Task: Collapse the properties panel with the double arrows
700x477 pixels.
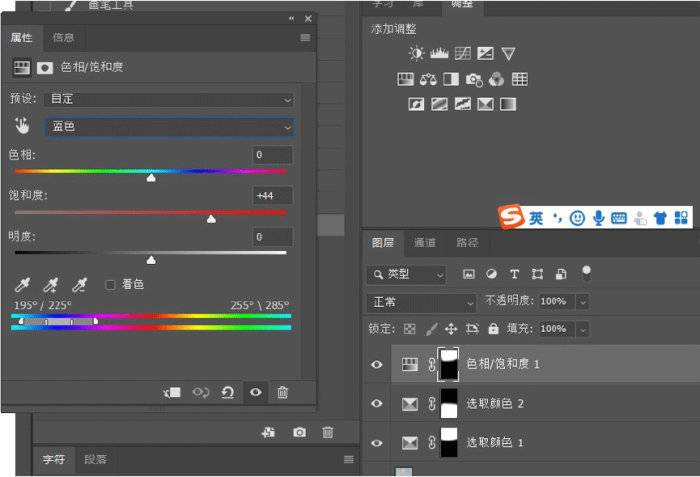Action: (292, 18)
